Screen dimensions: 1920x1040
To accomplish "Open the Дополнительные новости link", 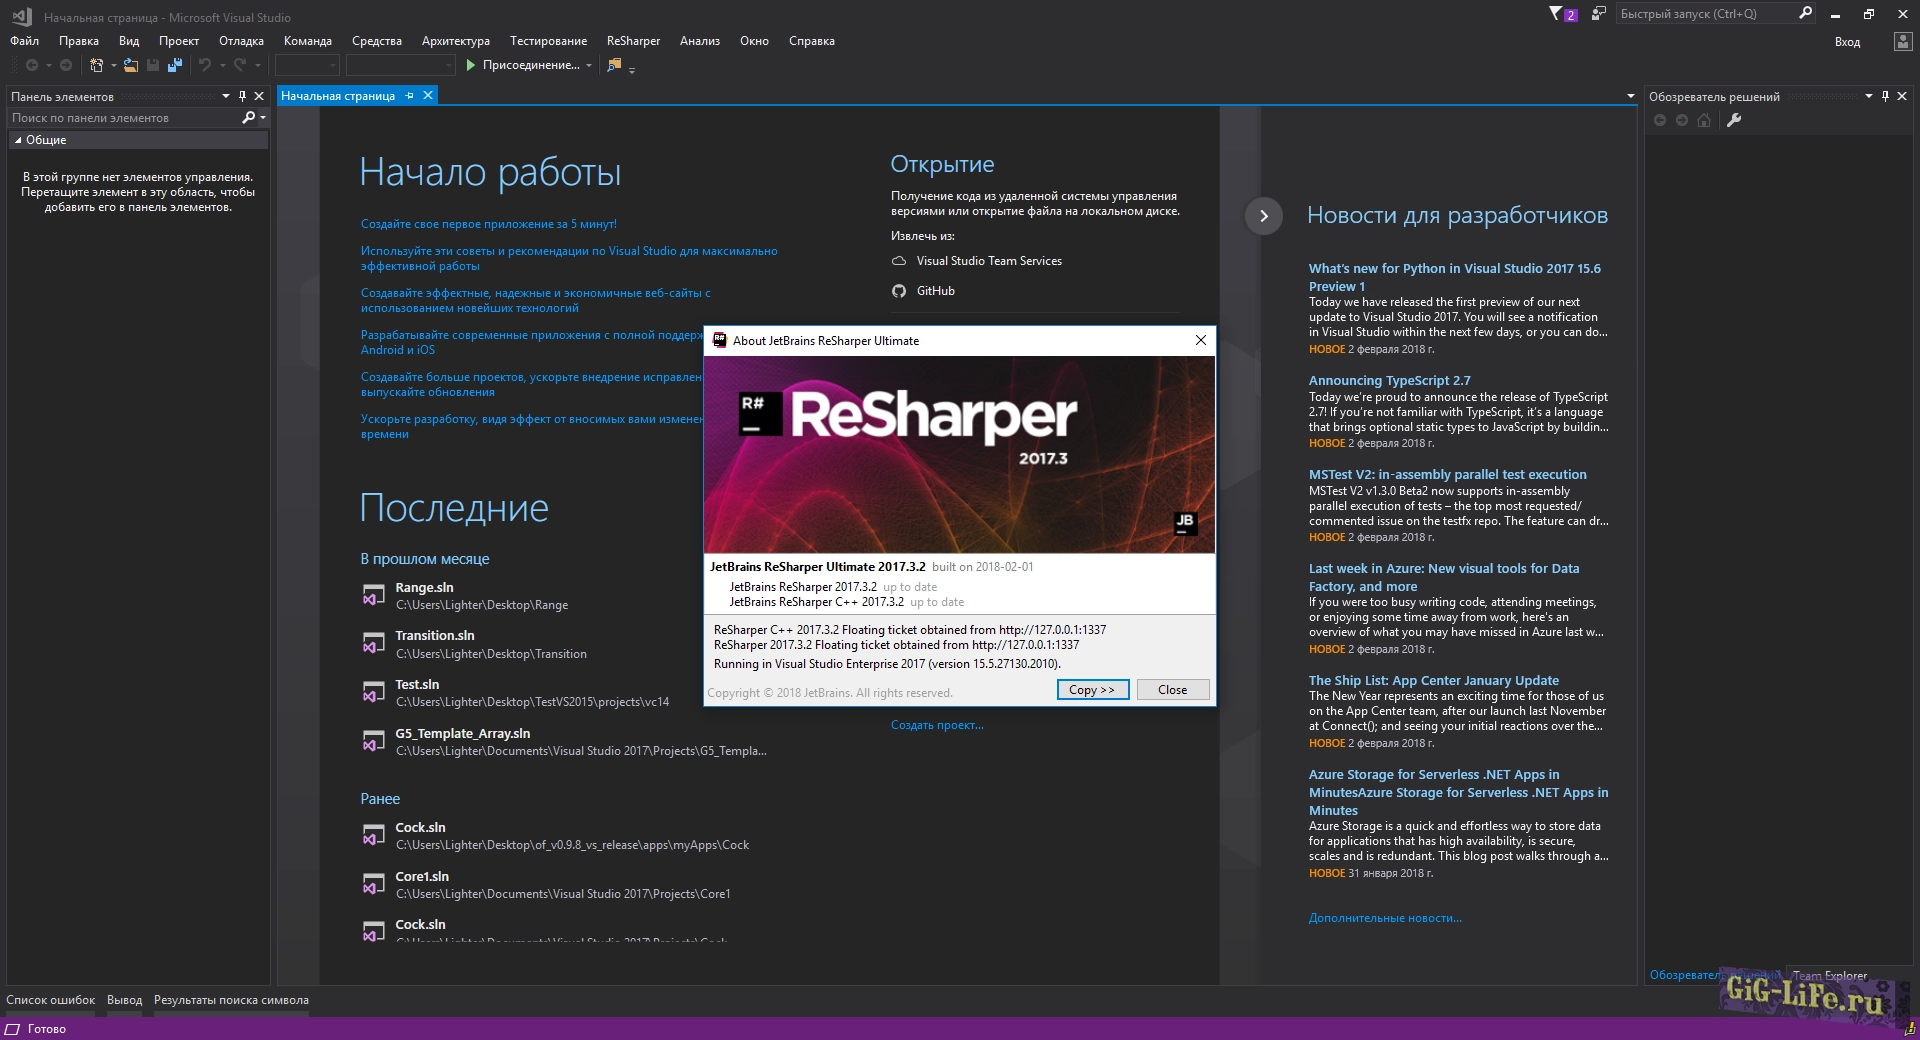I will point(1385,918).
